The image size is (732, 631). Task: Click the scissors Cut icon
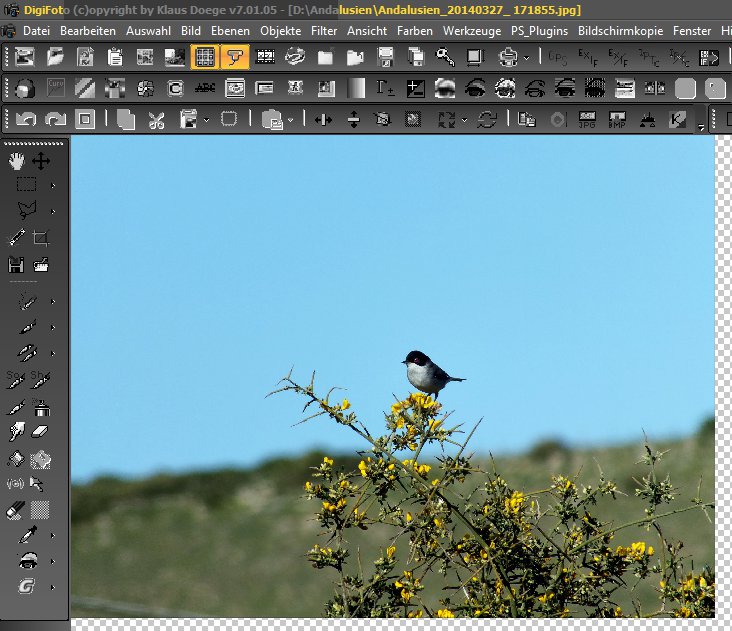pyautogui.click(x=156, y=120)
